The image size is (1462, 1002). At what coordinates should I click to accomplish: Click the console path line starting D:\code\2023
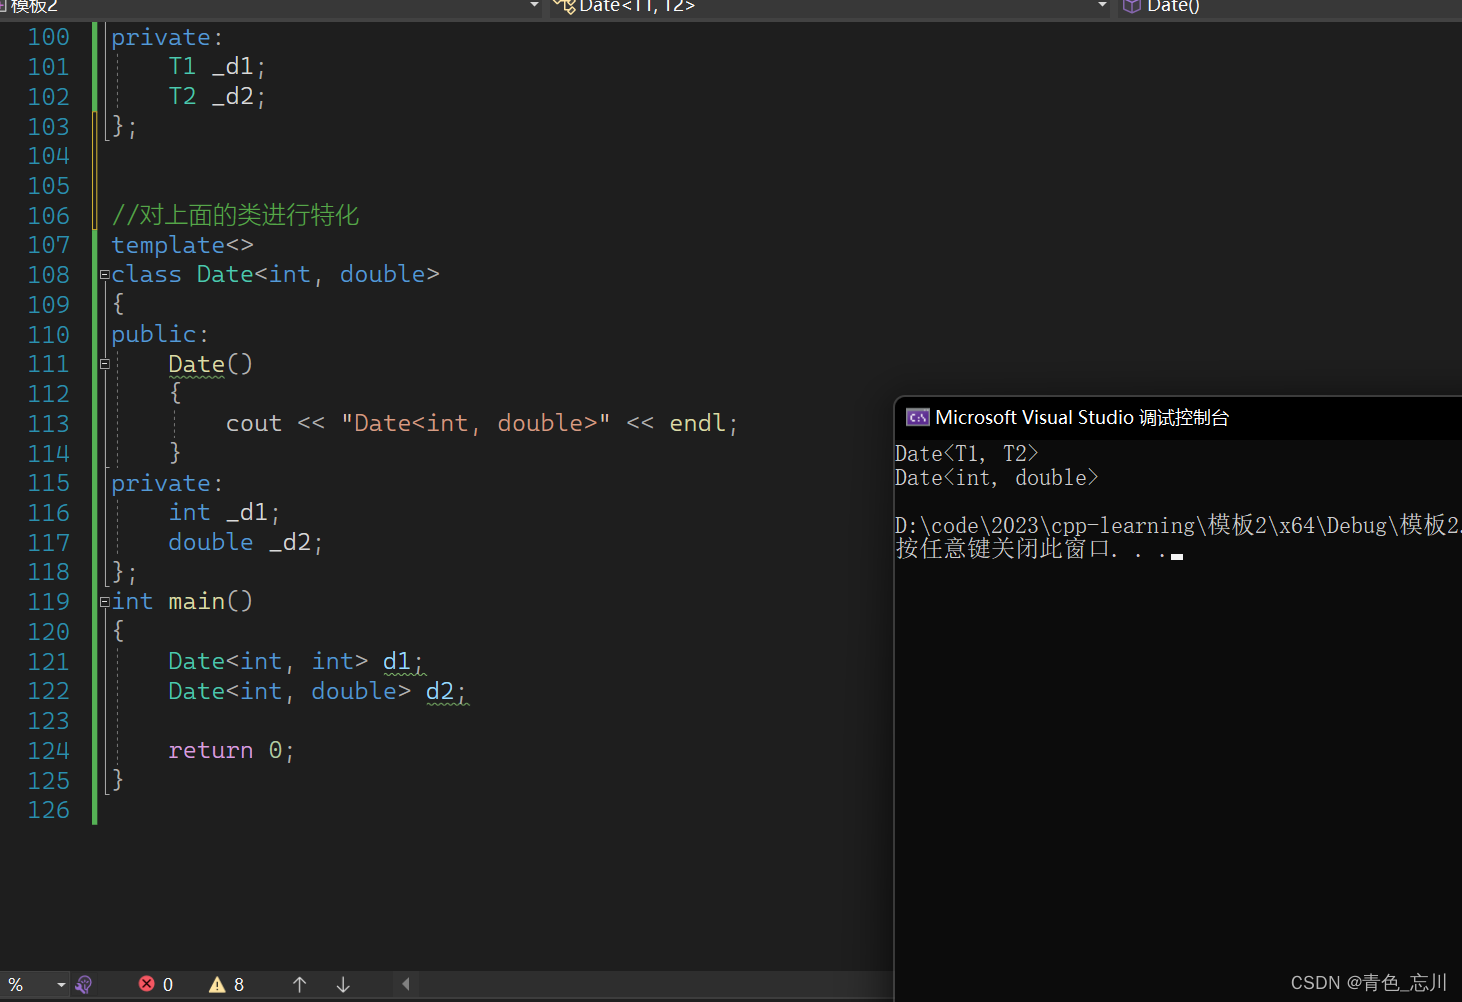pyautogui.click(x=1178, y=526)
